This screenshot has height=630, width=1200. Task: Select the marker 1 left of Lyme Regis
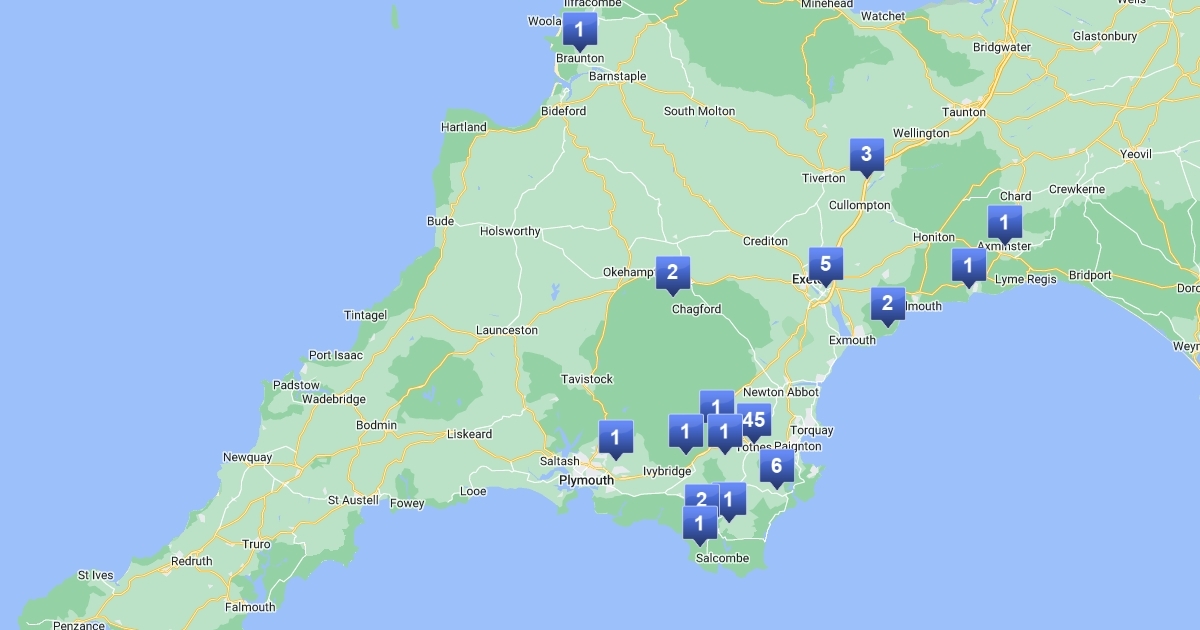coord(968,268)
